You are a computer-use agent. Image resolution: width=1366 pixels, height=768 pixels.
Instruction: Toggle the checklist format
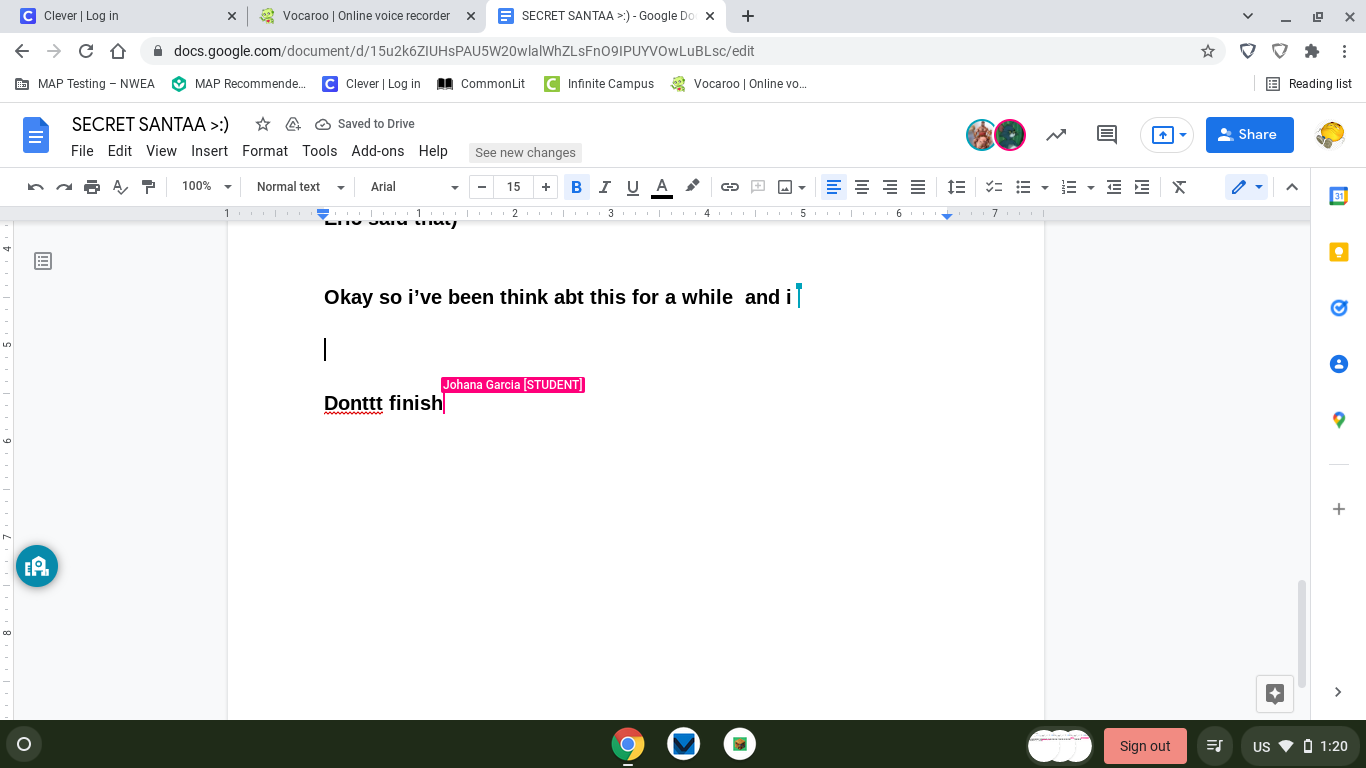coord(994,187)
